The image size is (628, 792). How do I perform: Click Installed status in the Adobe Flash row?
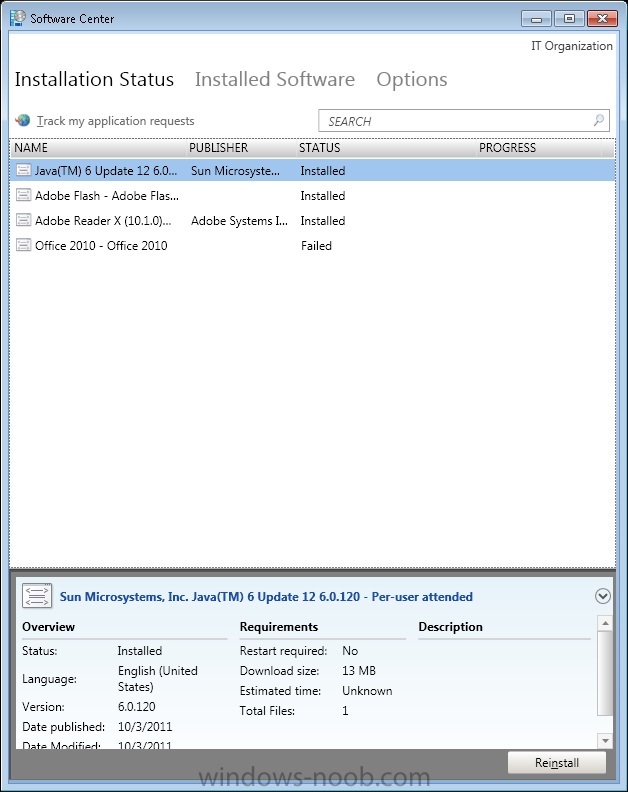pos(323,195)
